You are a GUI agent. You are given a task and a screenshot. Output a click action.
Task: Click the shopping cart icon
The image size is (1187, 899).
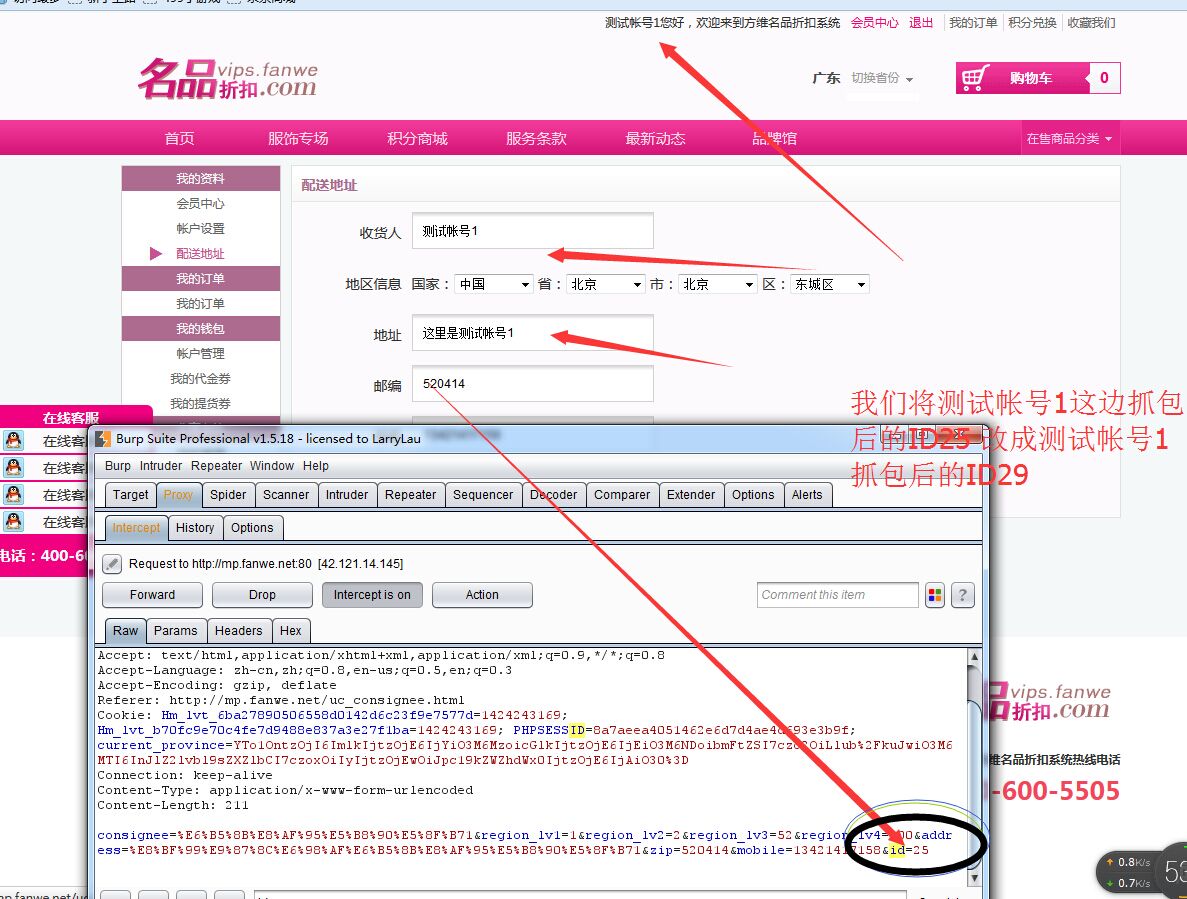click(975, 78)
